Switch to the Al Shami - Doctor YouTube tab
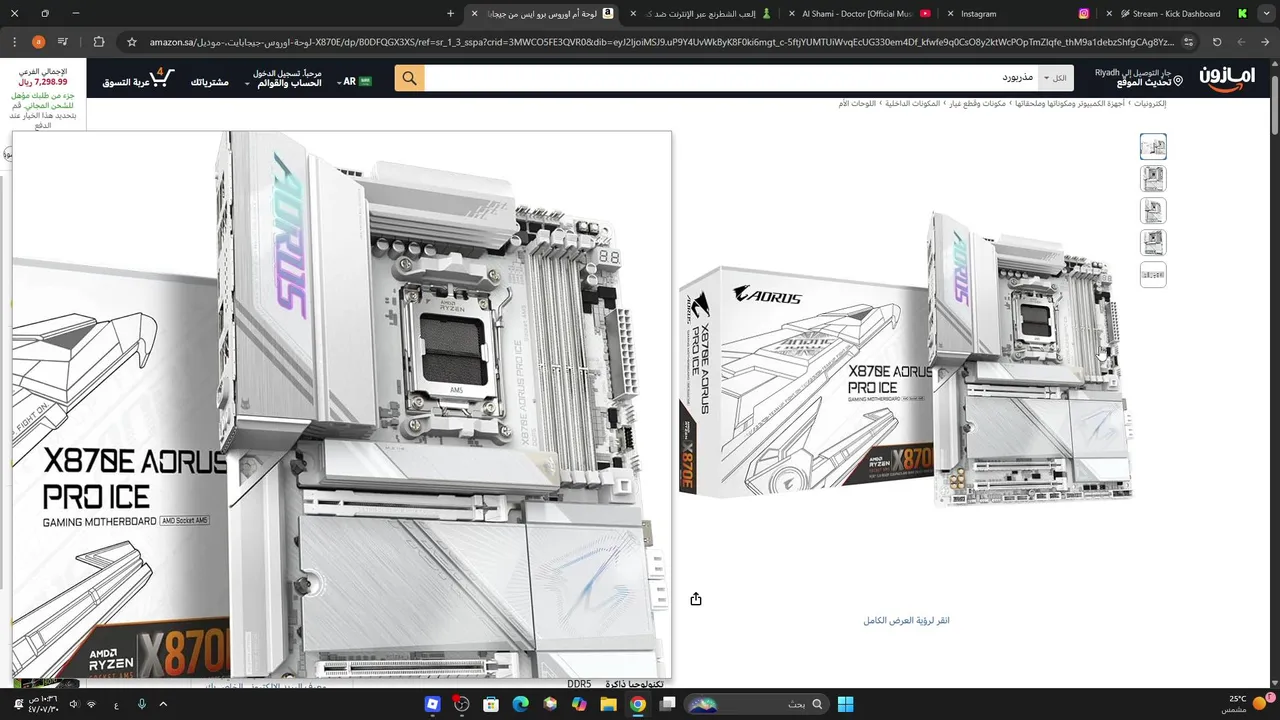 [860, 13]
